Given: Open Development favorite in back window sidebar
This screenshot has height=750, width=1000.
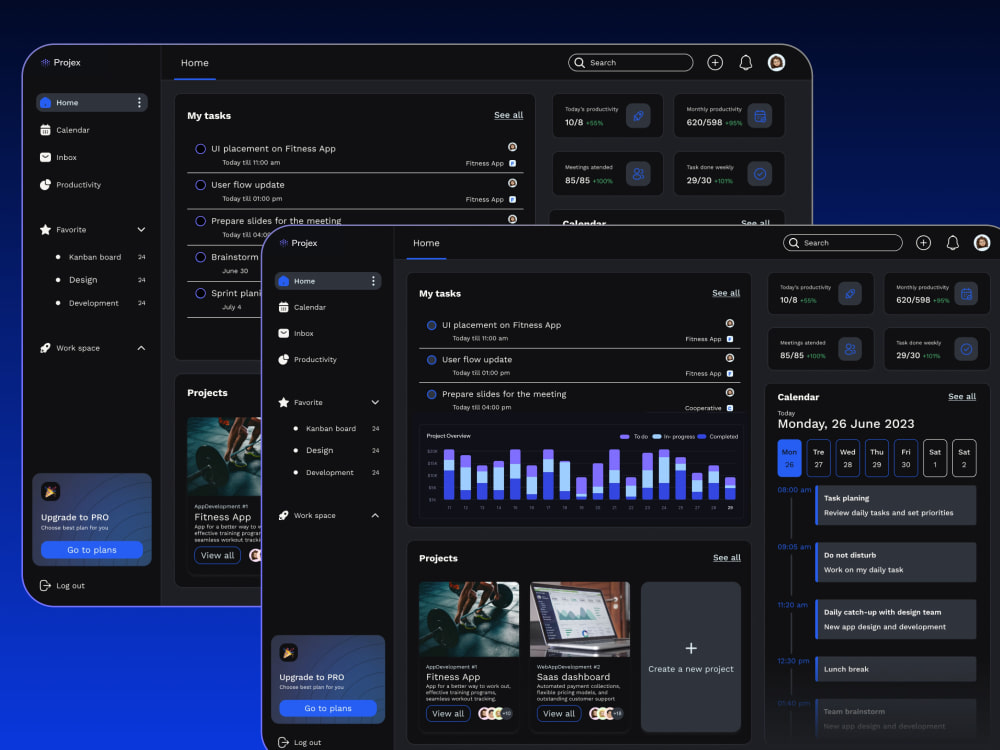Looking at the screenshot, I should pyautogui.click(x=94, y=304).
